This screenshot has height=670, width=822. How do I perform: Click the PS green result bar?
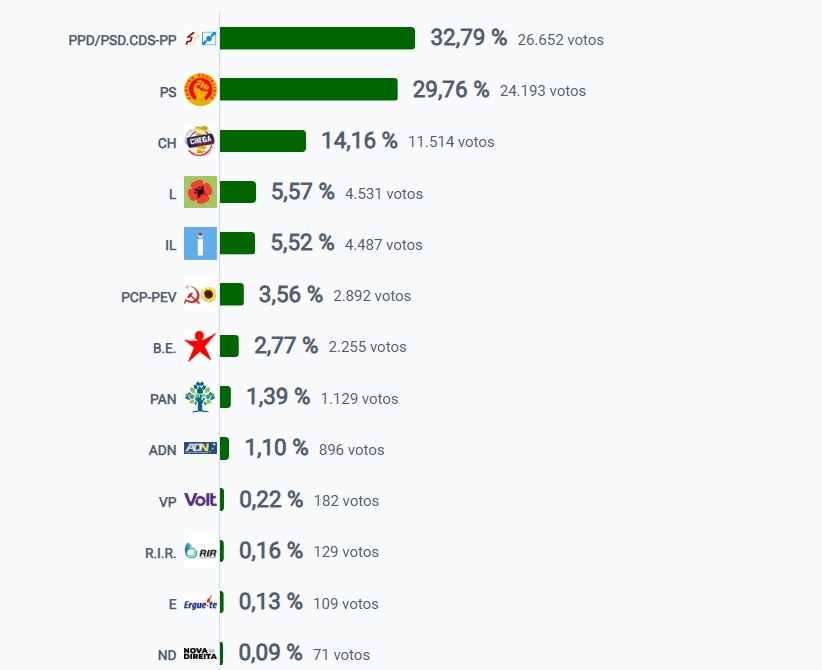coord(309,89)
